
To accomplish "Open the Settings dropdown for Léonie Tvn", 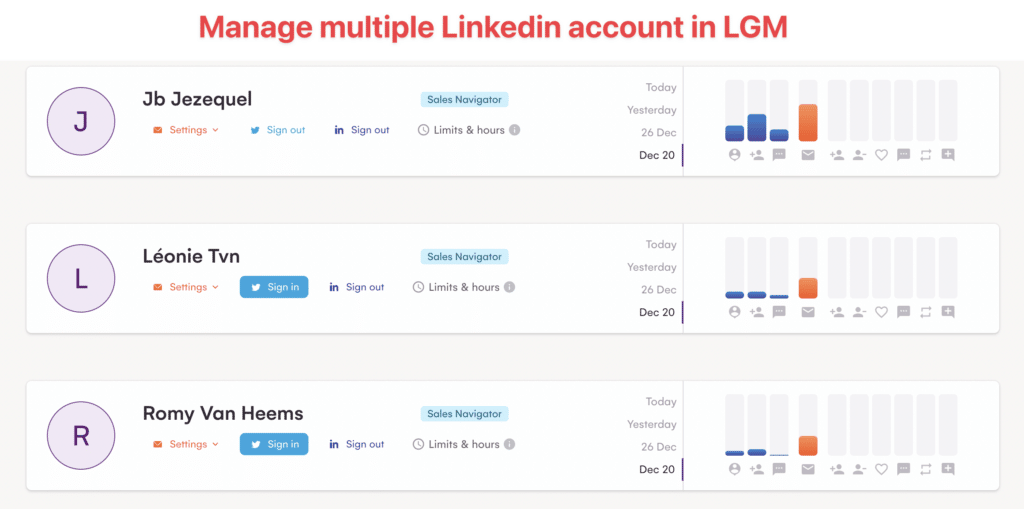I will pos(186,287).
